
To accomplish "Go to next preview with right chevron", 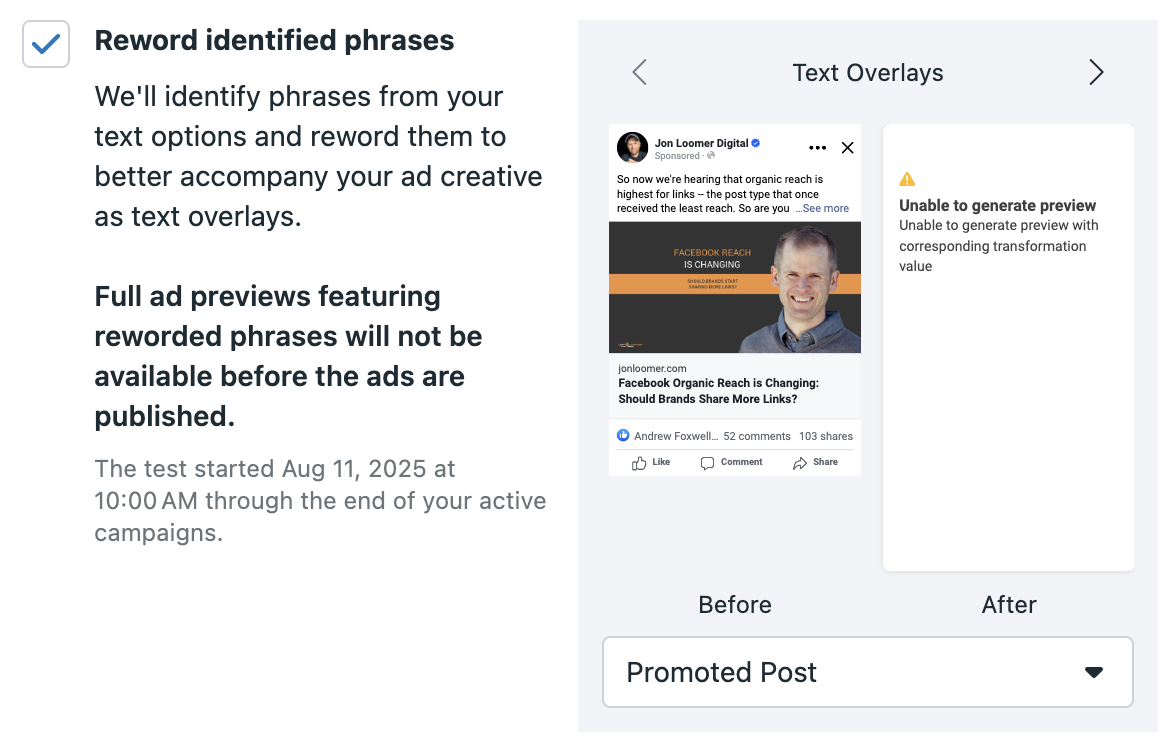I will point(1096,73).
